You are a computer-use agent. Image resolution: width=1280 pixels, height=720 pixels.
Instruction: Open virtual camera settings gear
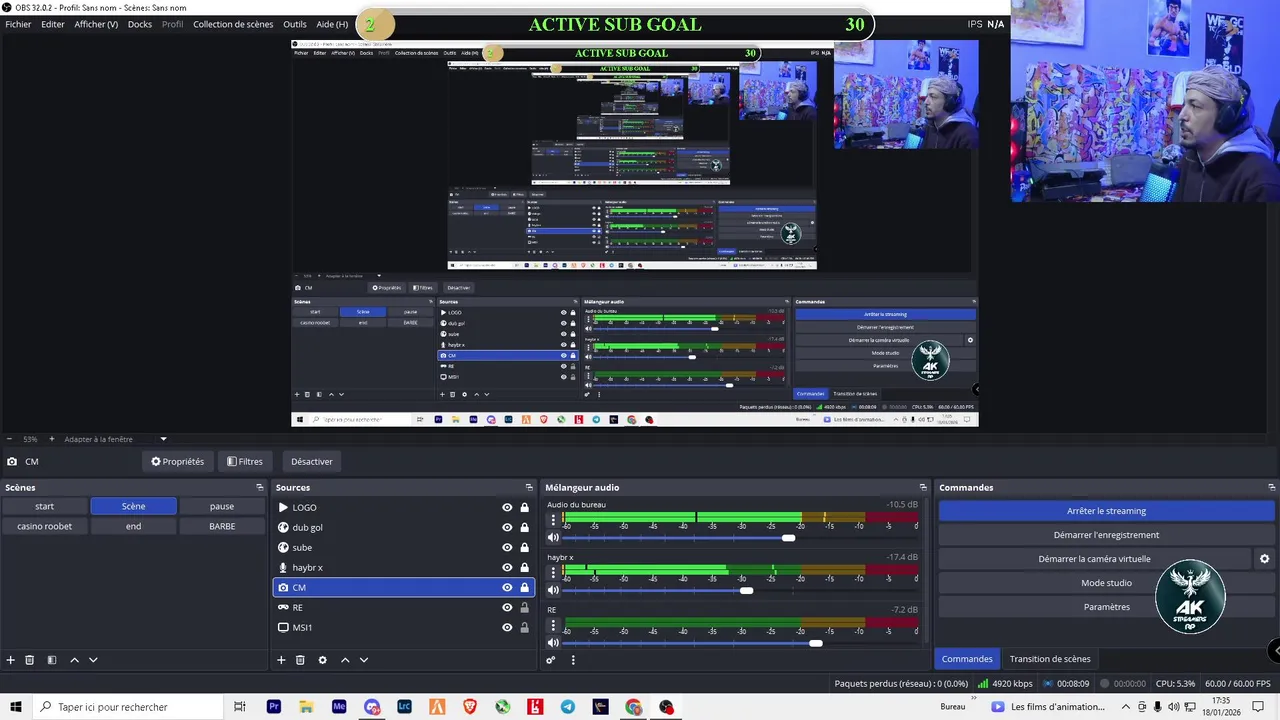[x=1264, y=559]
